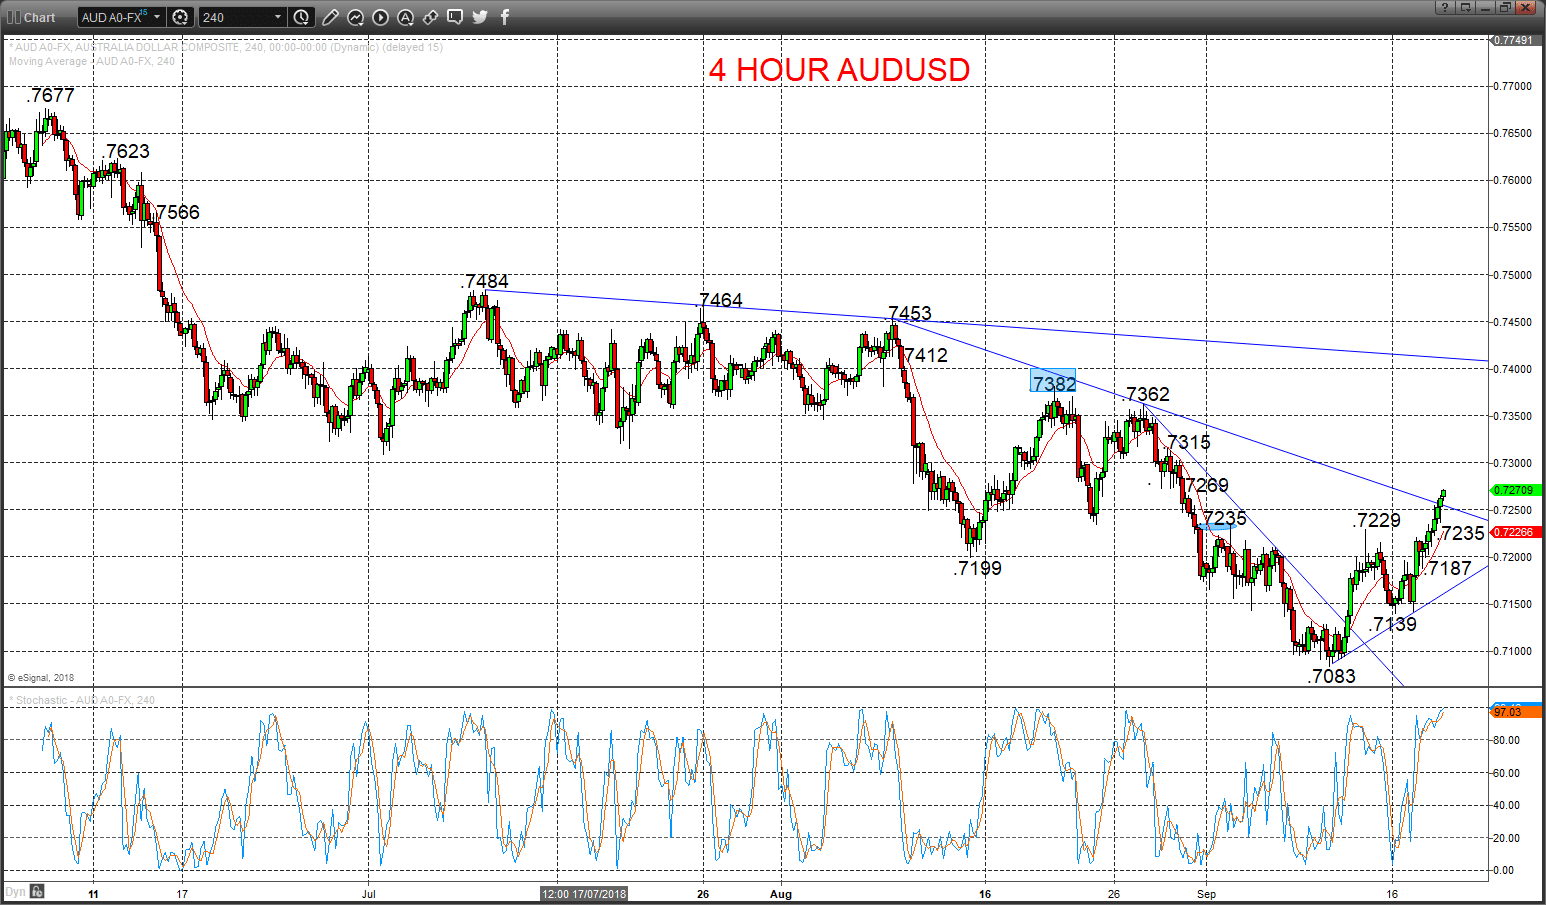Click the 80.00 stochastic axis label
The height and width of the screenshot is (905, 1546).
1506,740
